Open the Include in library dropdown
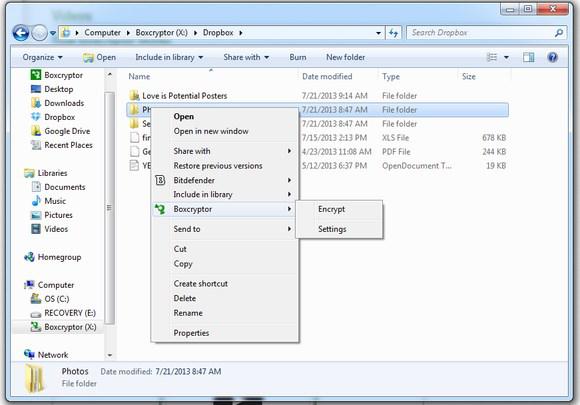 pos(169,57)
